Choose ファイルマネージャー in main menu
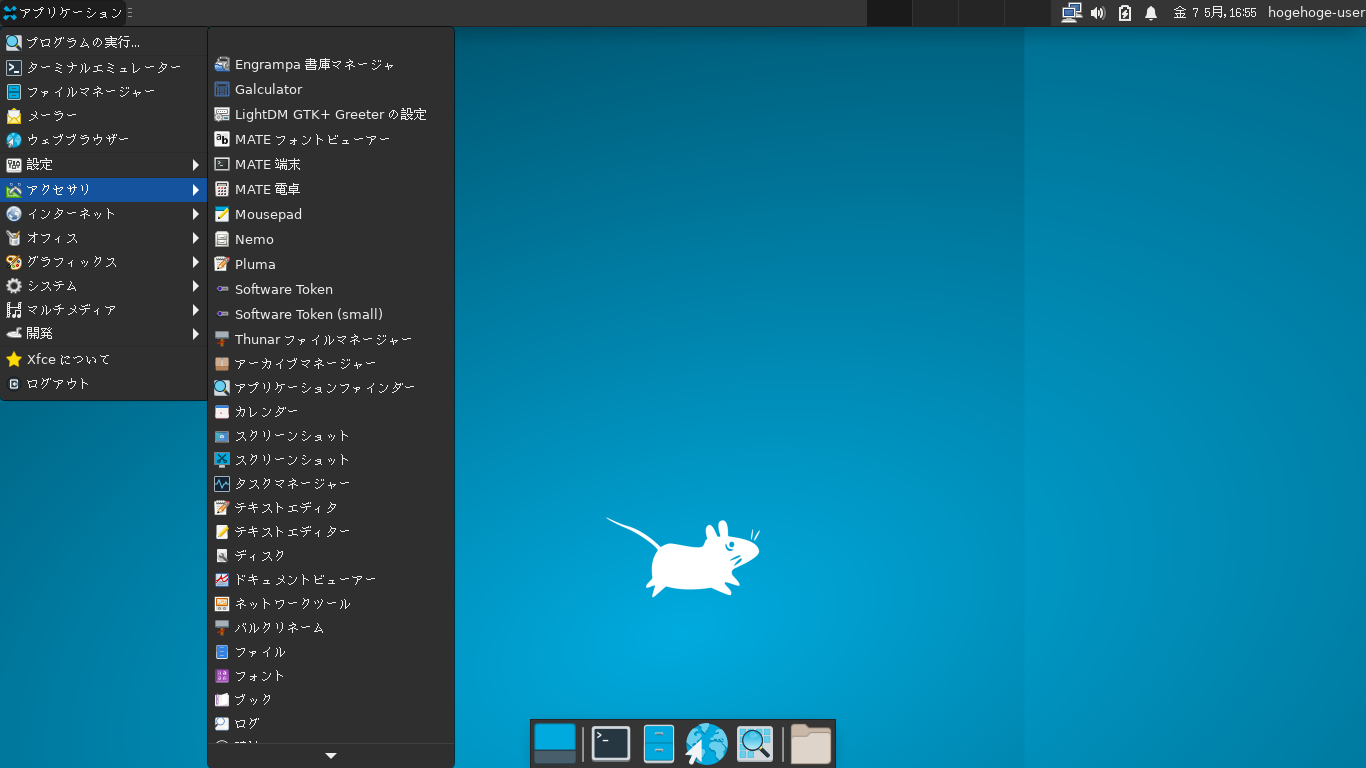Image resolution: width=1366 pixels, height=768 pixels. pyautogui.click(x=104, y=91)
